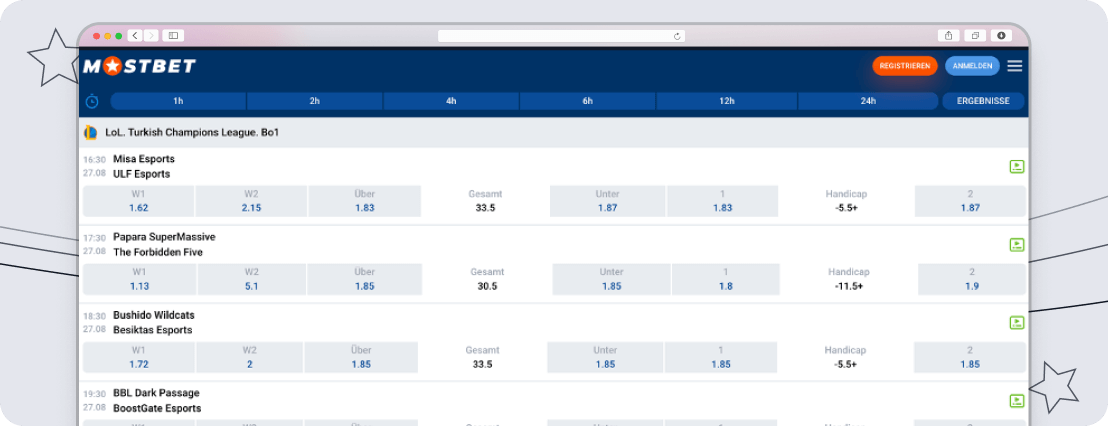Click browser back arrow

(135, 35)
